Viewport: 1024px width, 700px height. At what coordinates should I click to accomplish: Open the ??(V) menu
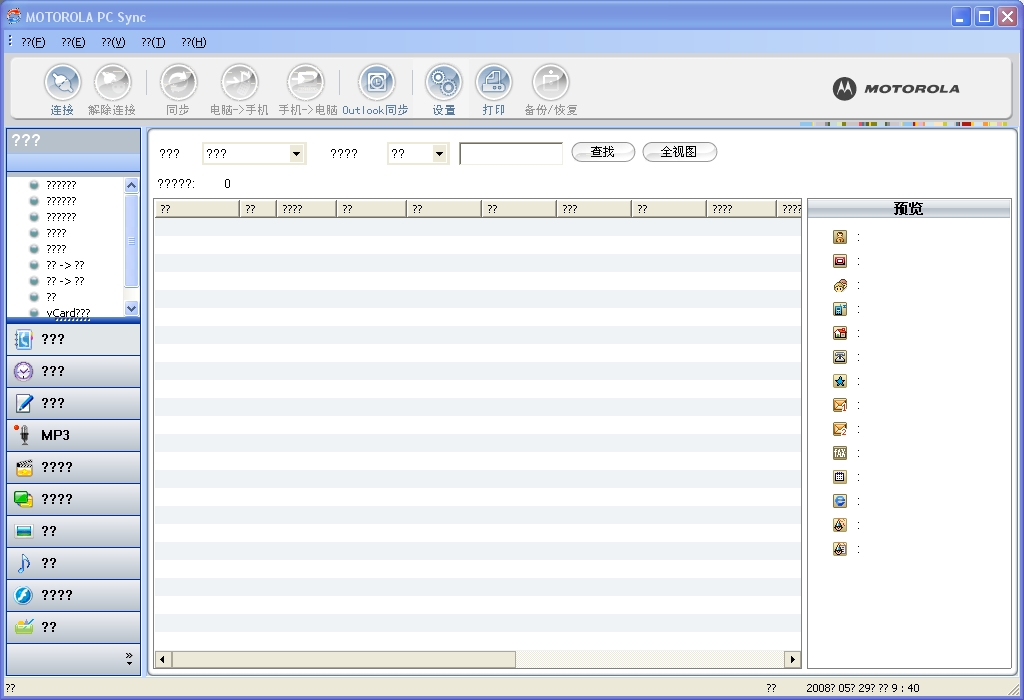pos(113,42)
